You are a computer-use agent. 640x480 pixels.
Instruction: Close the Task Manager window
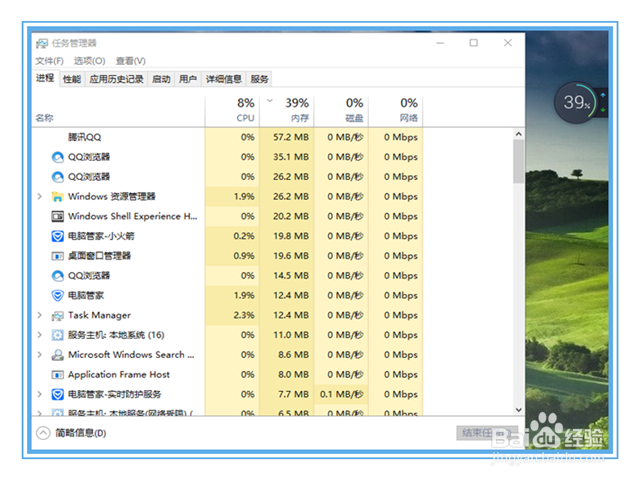(508, 43)
